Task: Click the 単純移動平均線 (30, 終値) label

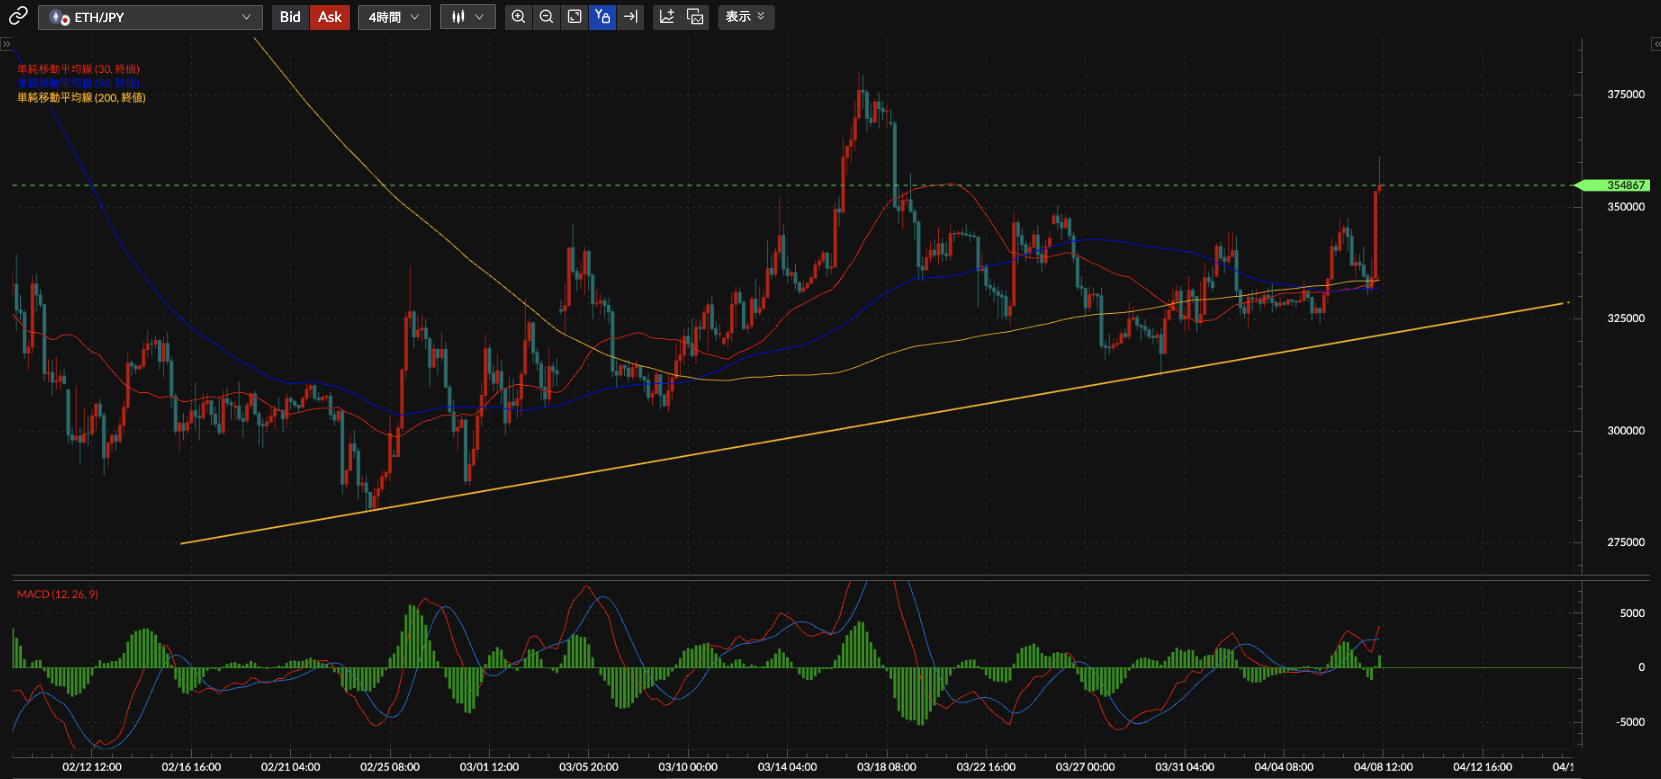Action: pos(78,69)
